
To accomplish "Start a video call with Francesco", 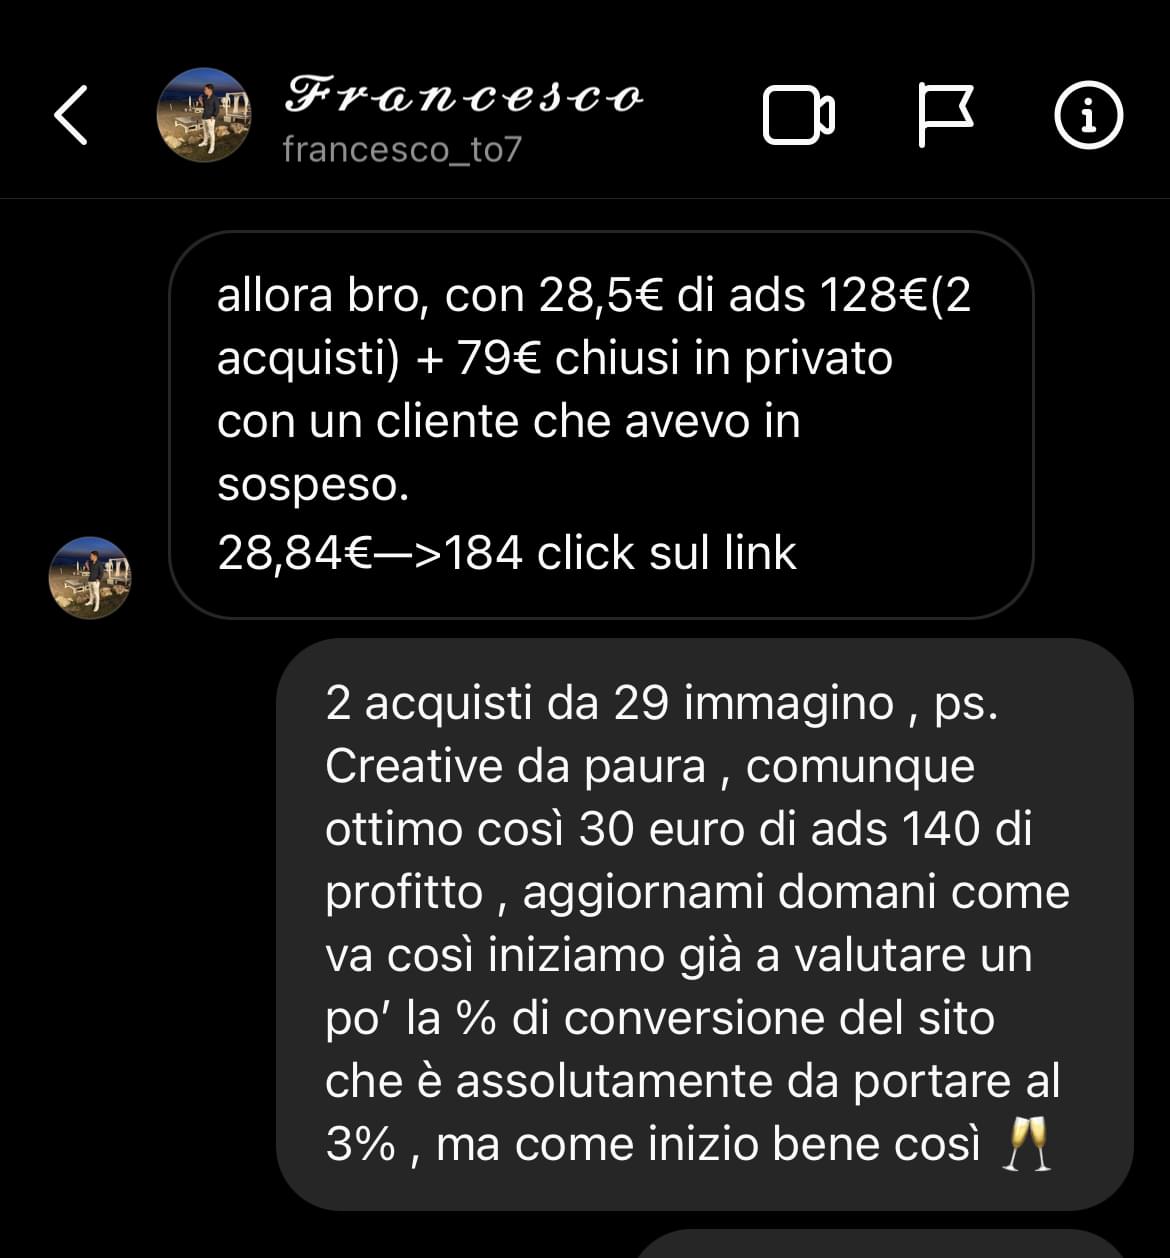I will tap(799, 115).
